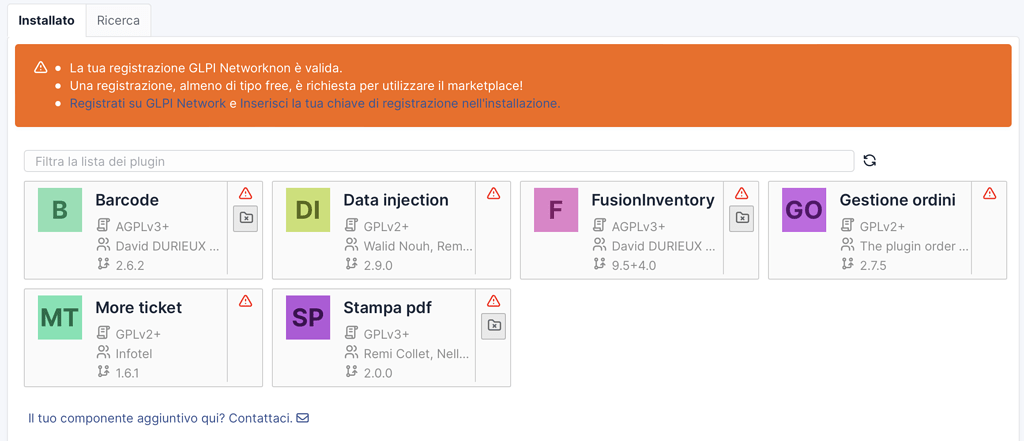Click the Data injection DI logo tile

coord(308,210)
